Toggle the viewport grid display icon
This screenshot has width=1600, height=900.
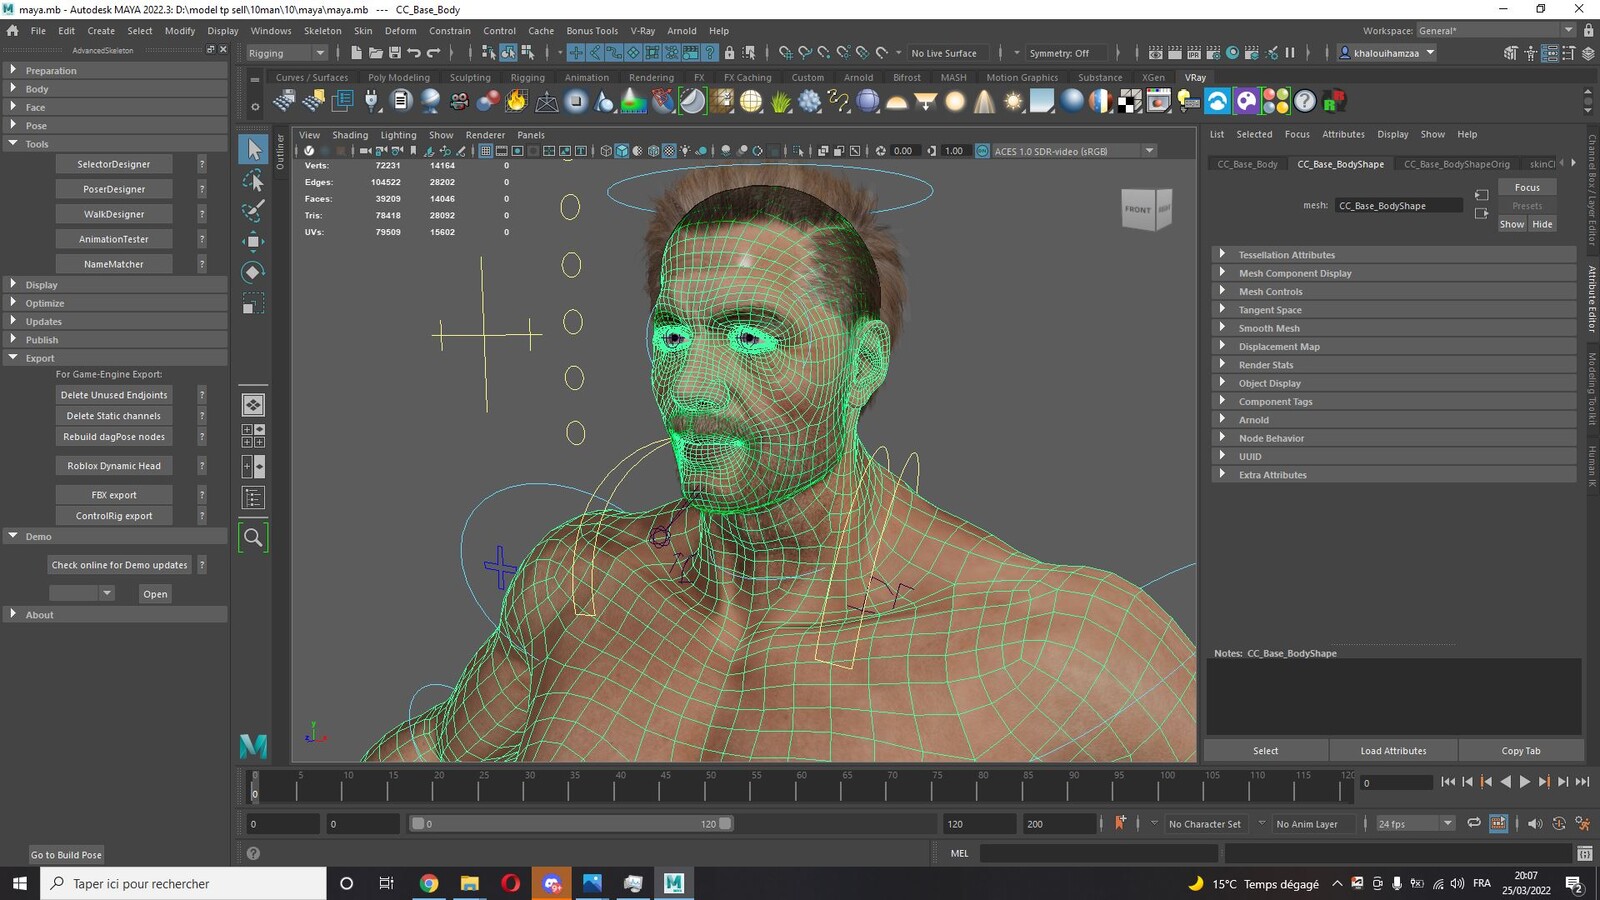tap(486, 151)
